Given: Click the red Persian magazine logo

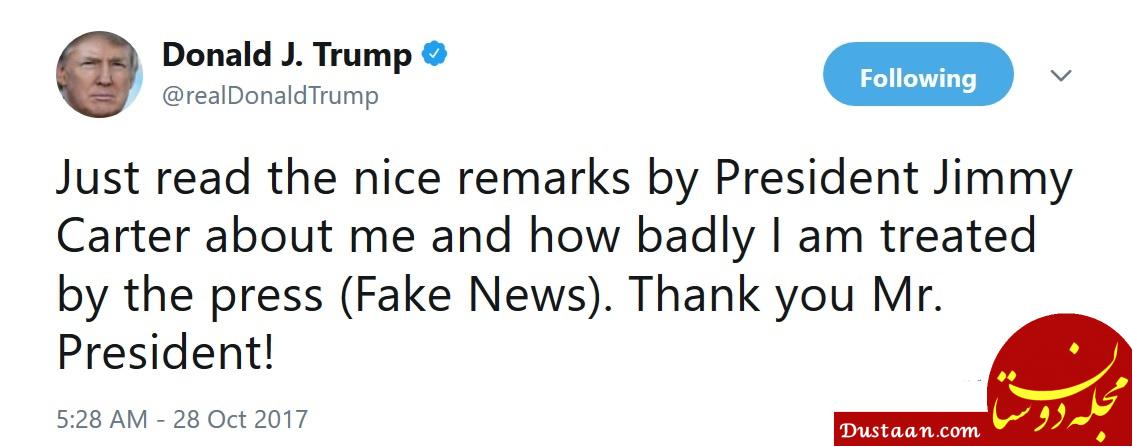Looking at the screenshot, I should point(1059,372).
